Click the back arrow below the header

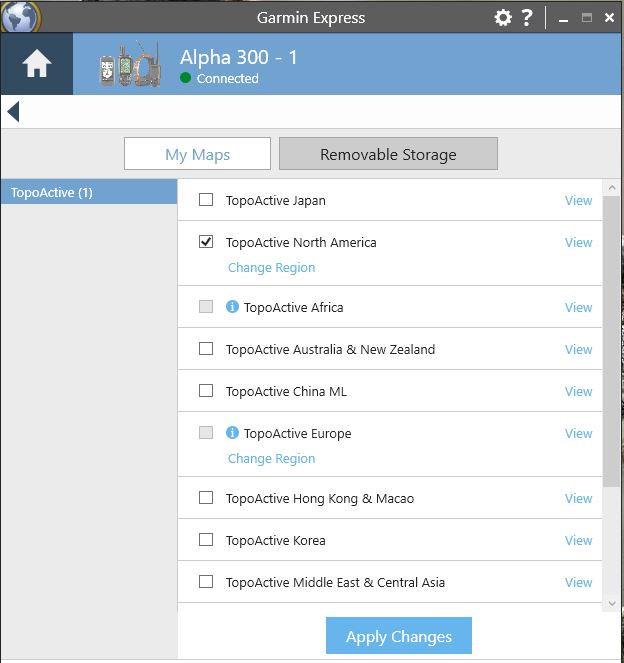tap(13, 112)
